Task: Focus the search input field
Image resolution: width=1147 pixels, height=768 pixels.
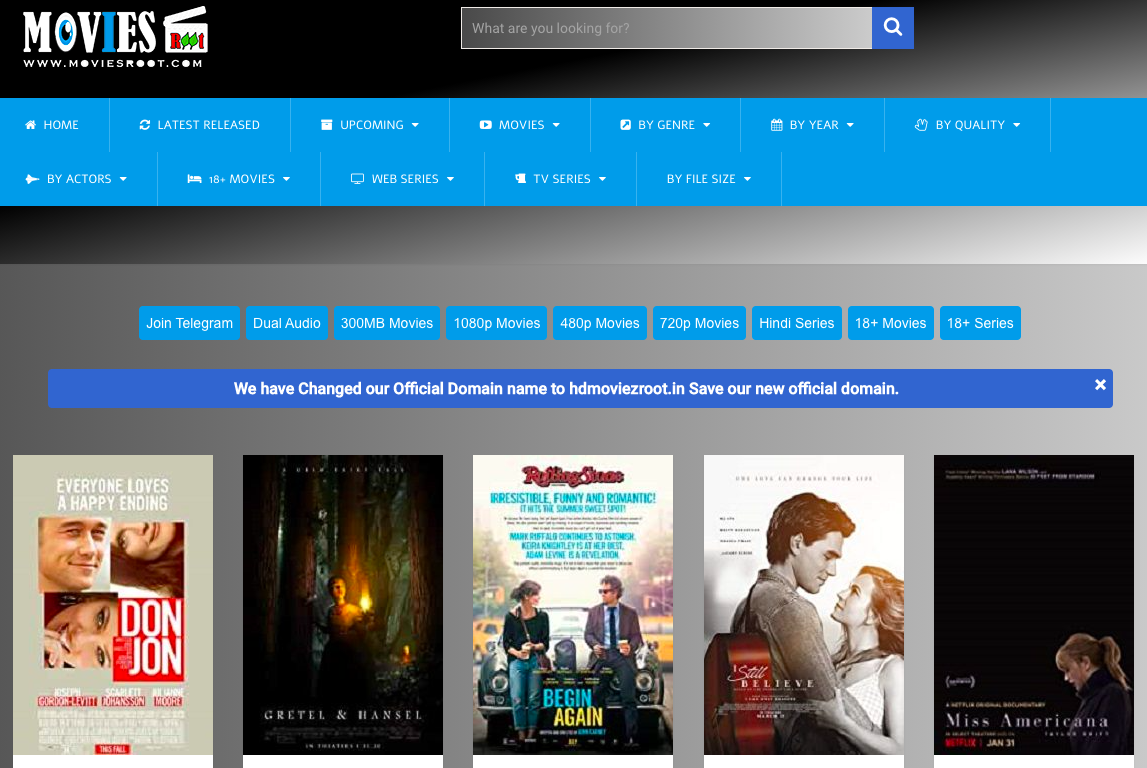Action: [x=665, y=28]
